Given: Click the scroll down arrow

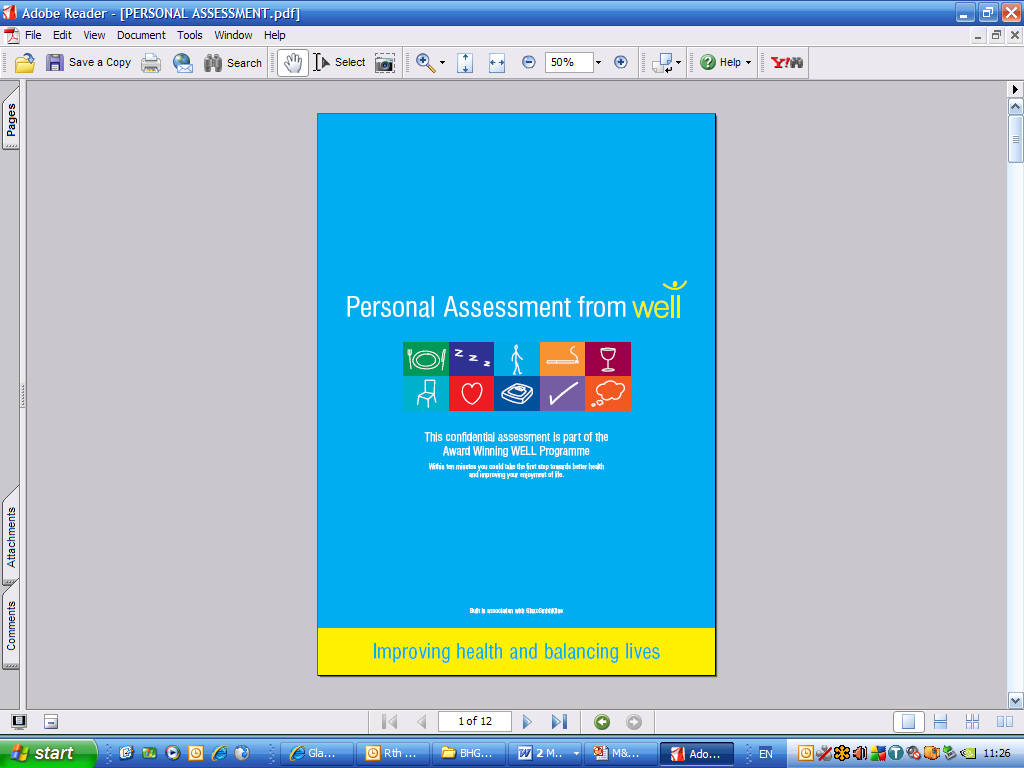Looking at the screenshot, I should point(1016,700).
